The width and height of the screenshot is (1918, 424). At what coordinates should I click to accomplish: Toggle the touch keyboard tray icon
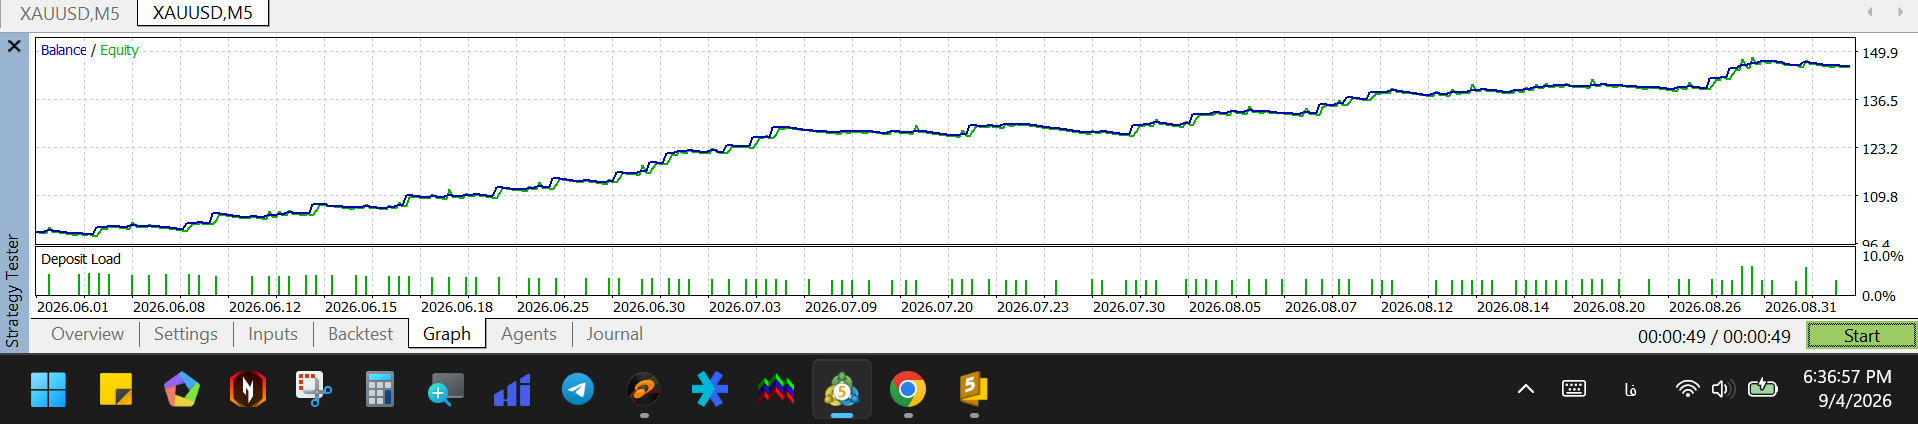coord(1574,389)
